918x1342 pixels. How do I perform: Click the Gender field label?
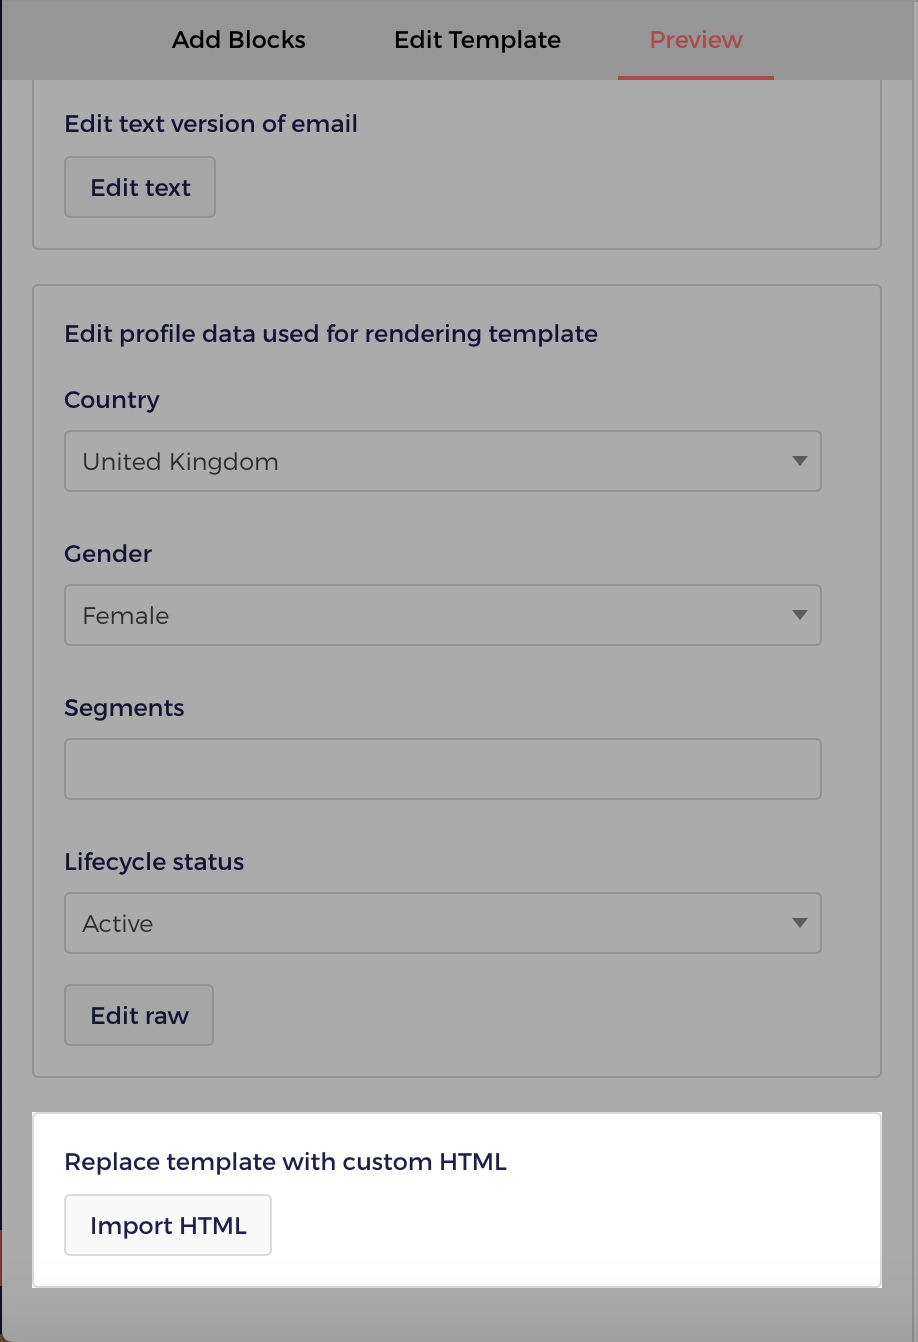(x=108, y=554)
